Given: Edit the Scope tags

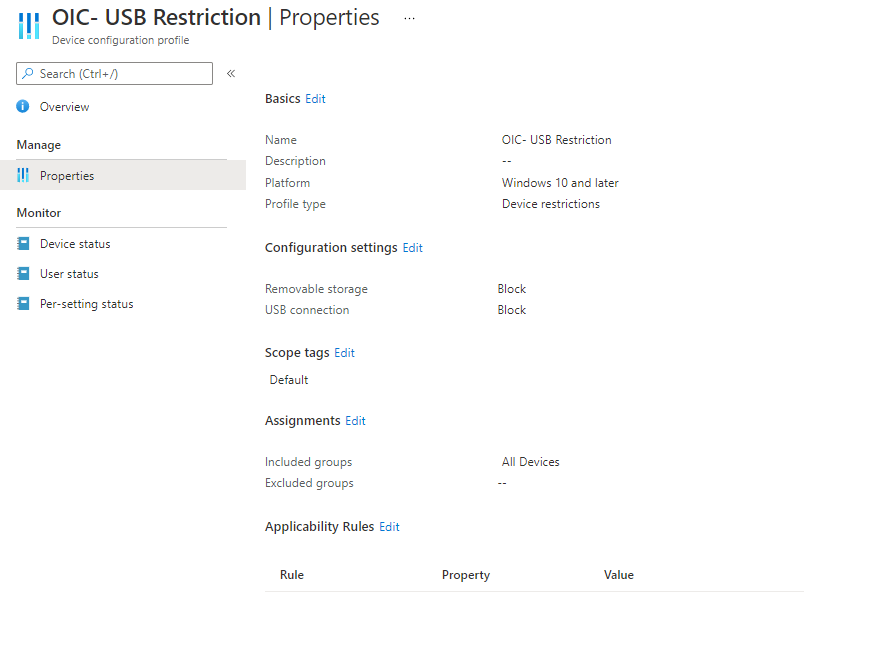Looking at the screenshot, I should [x=344, y=352].
